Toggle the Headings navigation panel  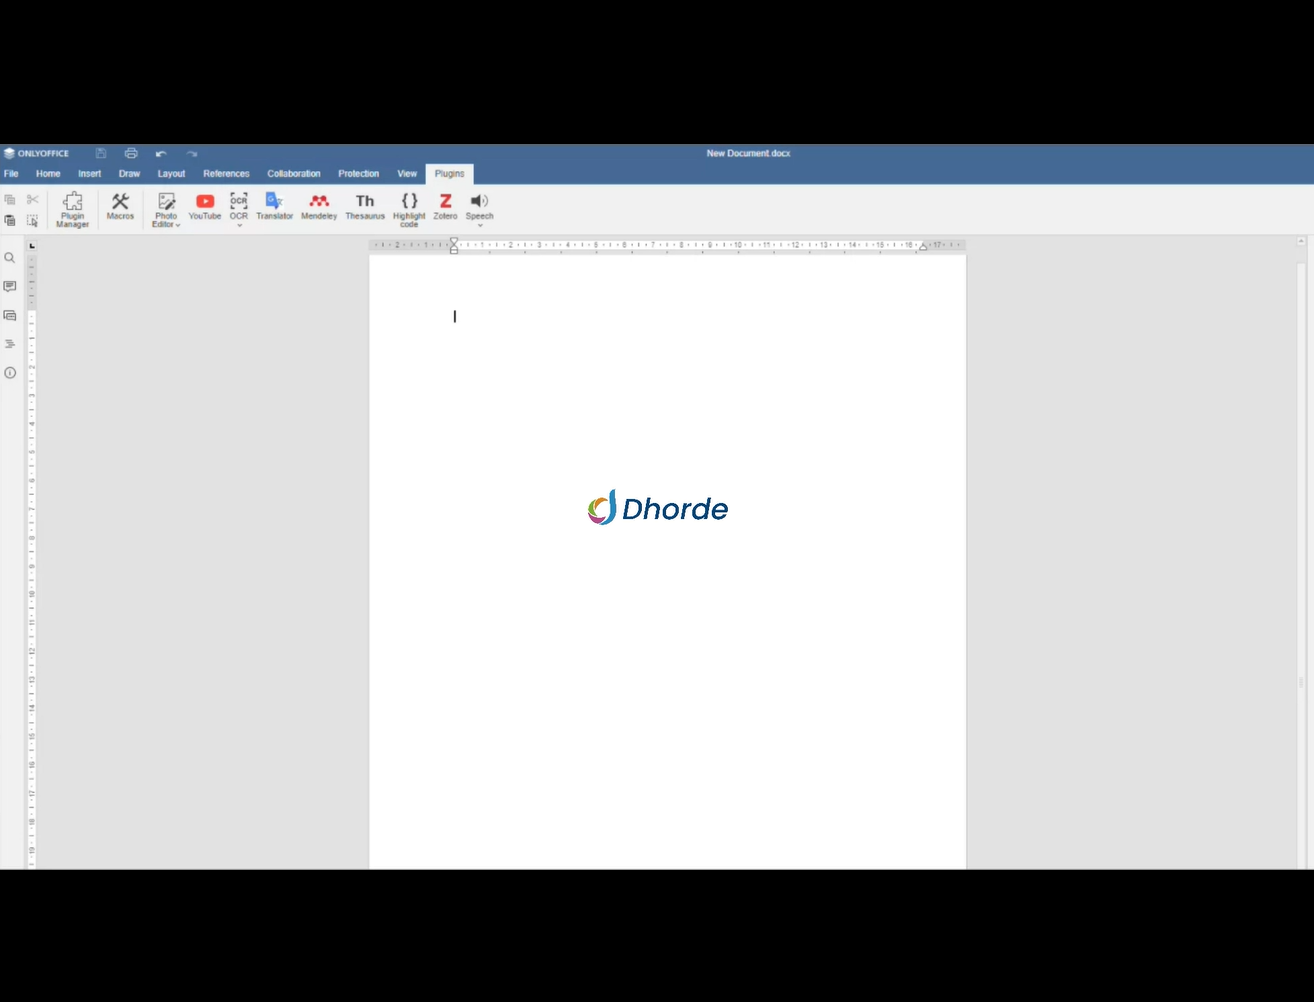pos(10,344)
